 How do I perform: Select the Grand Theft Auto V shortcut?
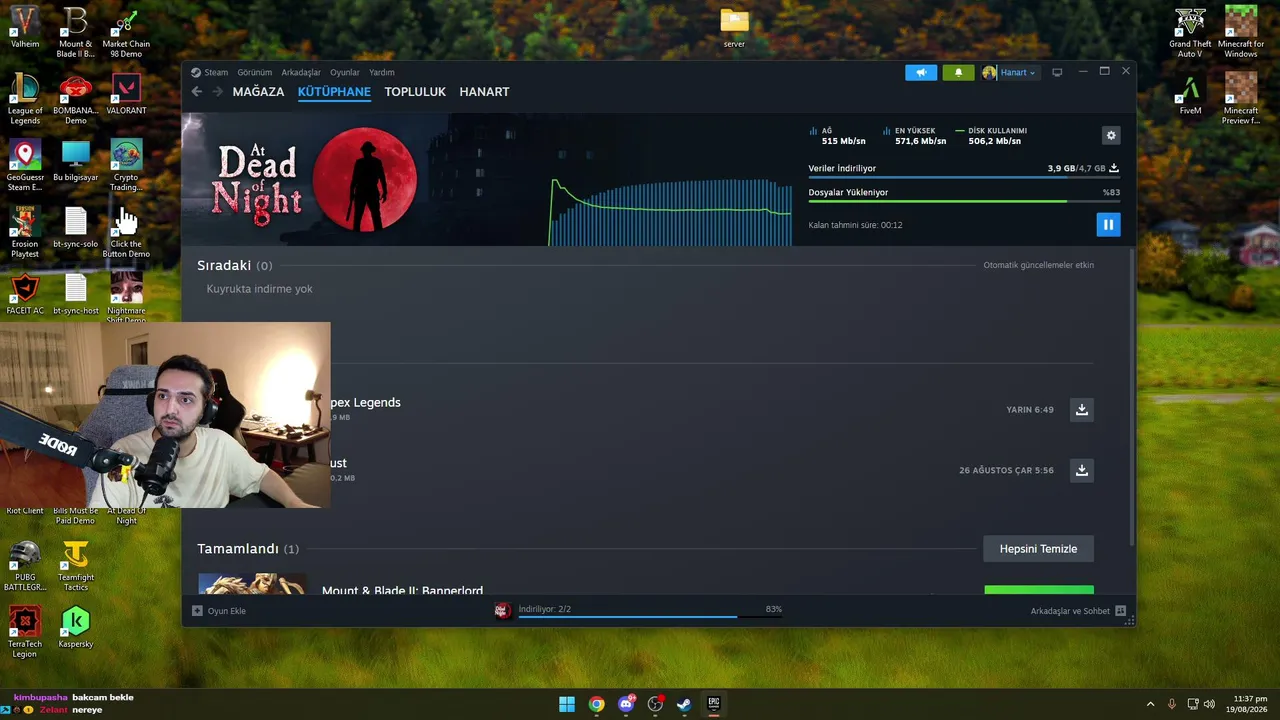1190,32
